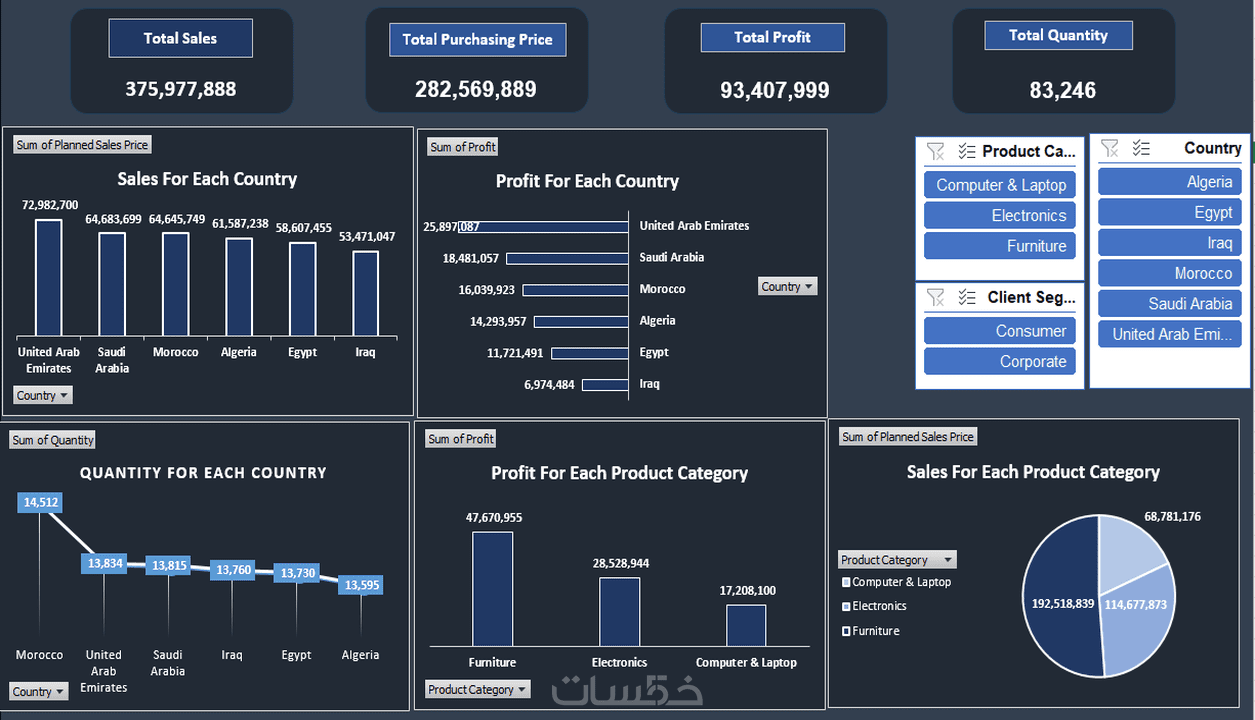1255x720 pixels.
Task: Click the Total Sales value 375,977,888
Action: pos(181,89)
